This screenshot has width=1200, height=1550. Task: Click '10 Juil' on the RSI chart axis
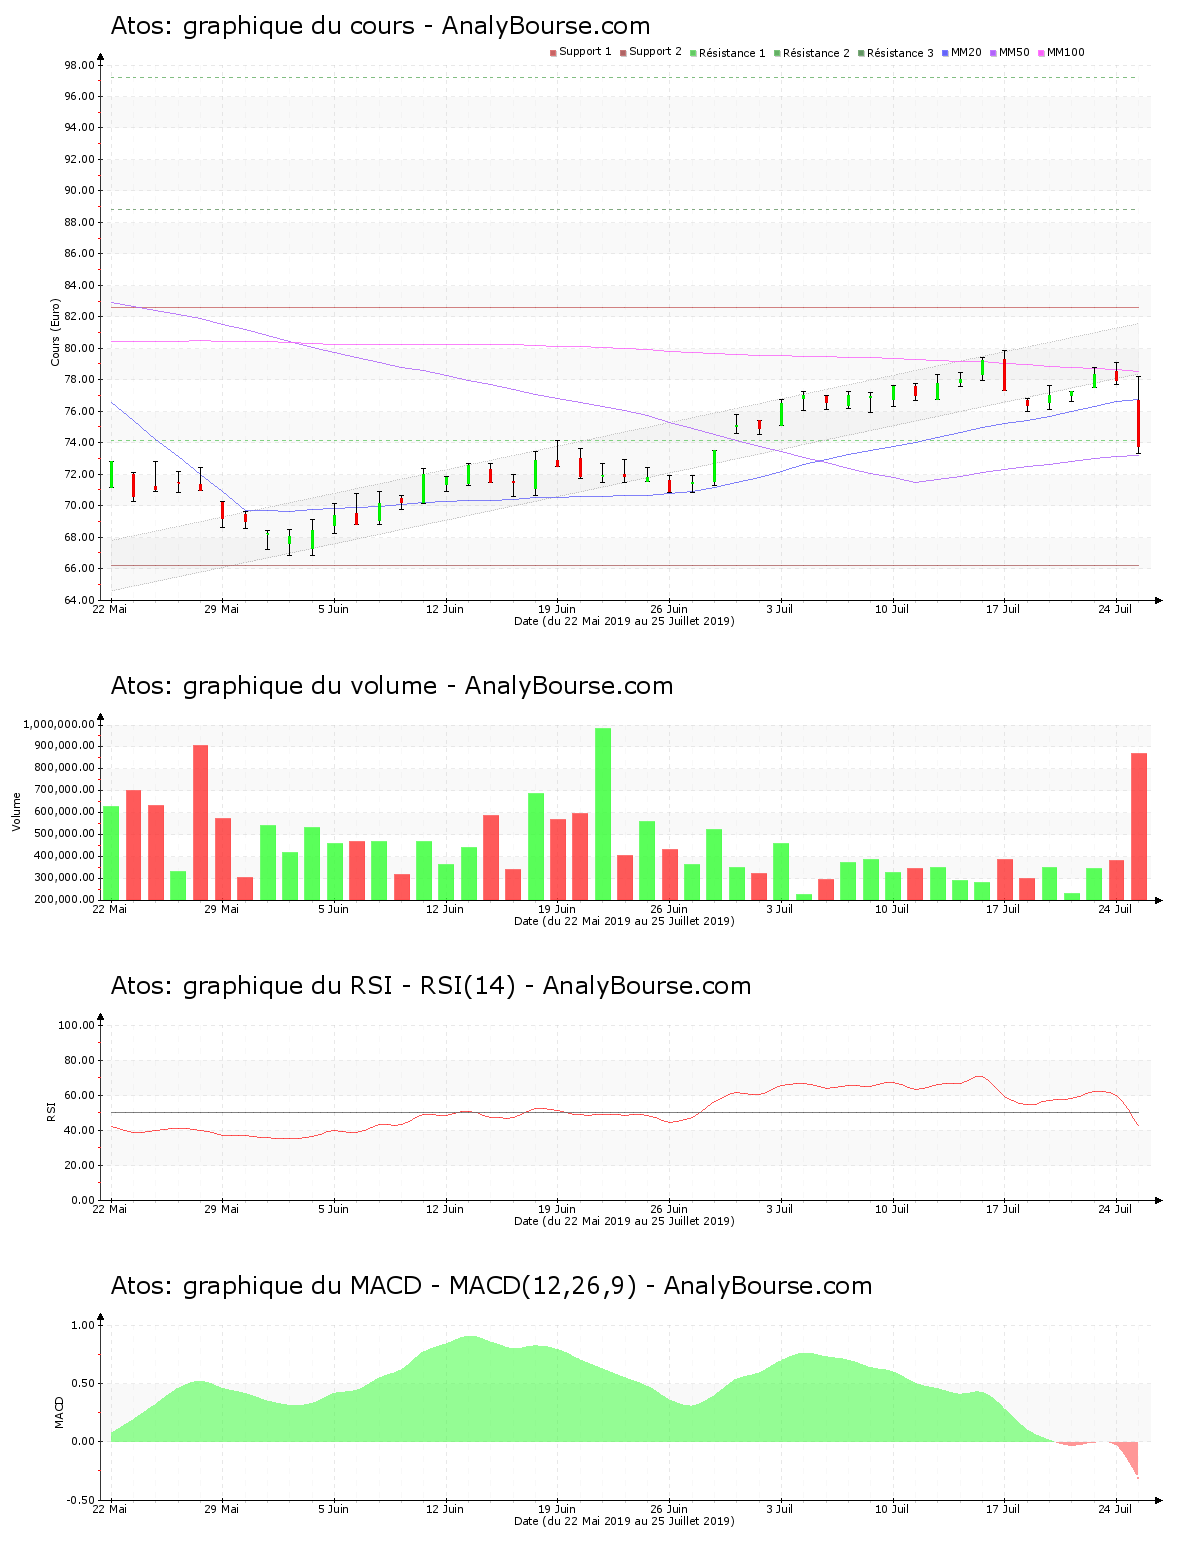[892, 1208]
